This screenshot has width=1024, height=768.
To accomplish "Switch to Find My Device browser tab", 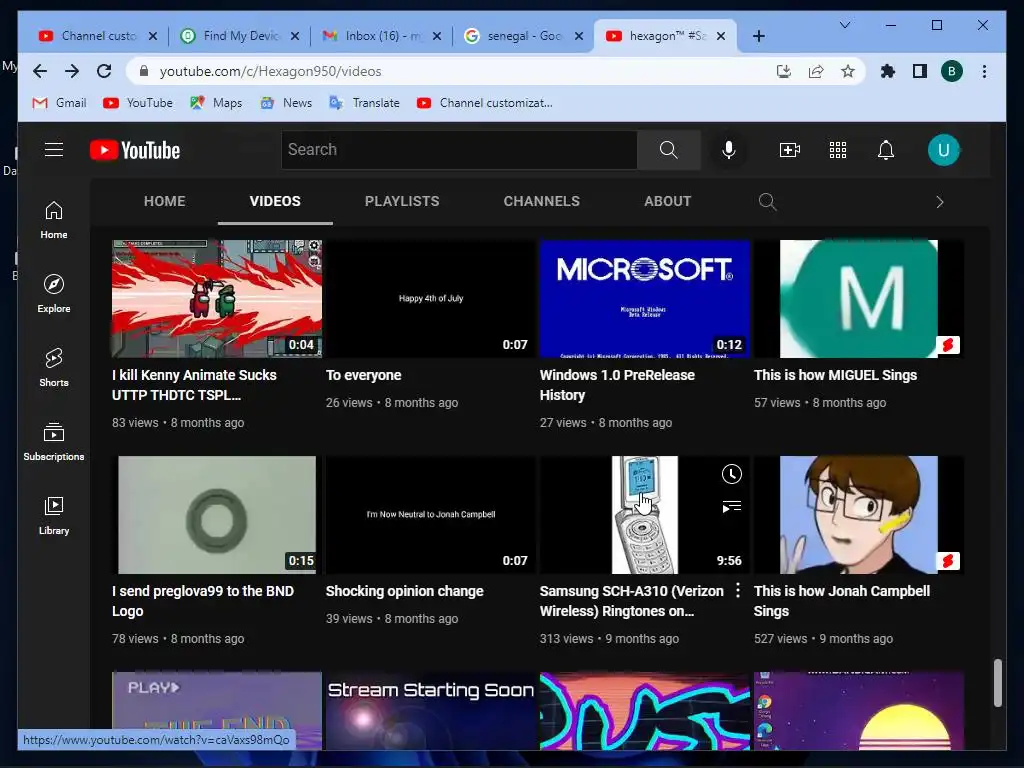I will 232,36.
